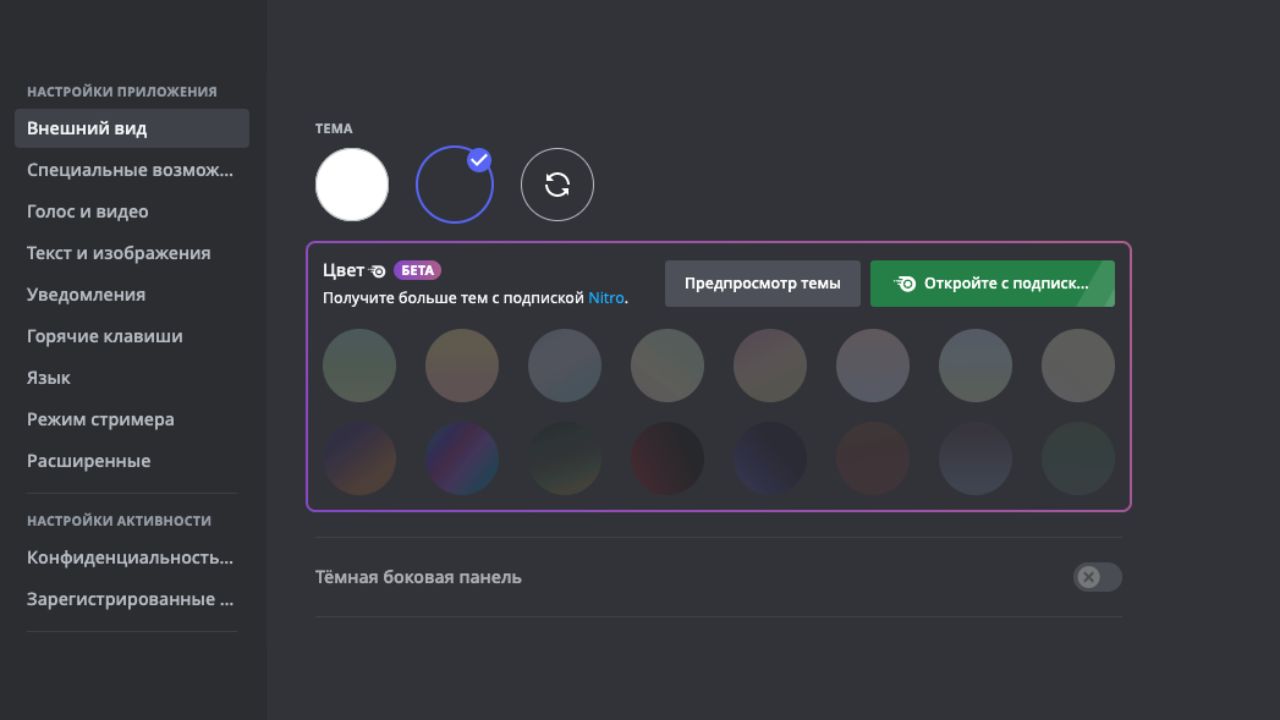Open Специальные возможности settings
Image resolution: width=1280 pixels, height=720 pixels.
tap(132, 170)
